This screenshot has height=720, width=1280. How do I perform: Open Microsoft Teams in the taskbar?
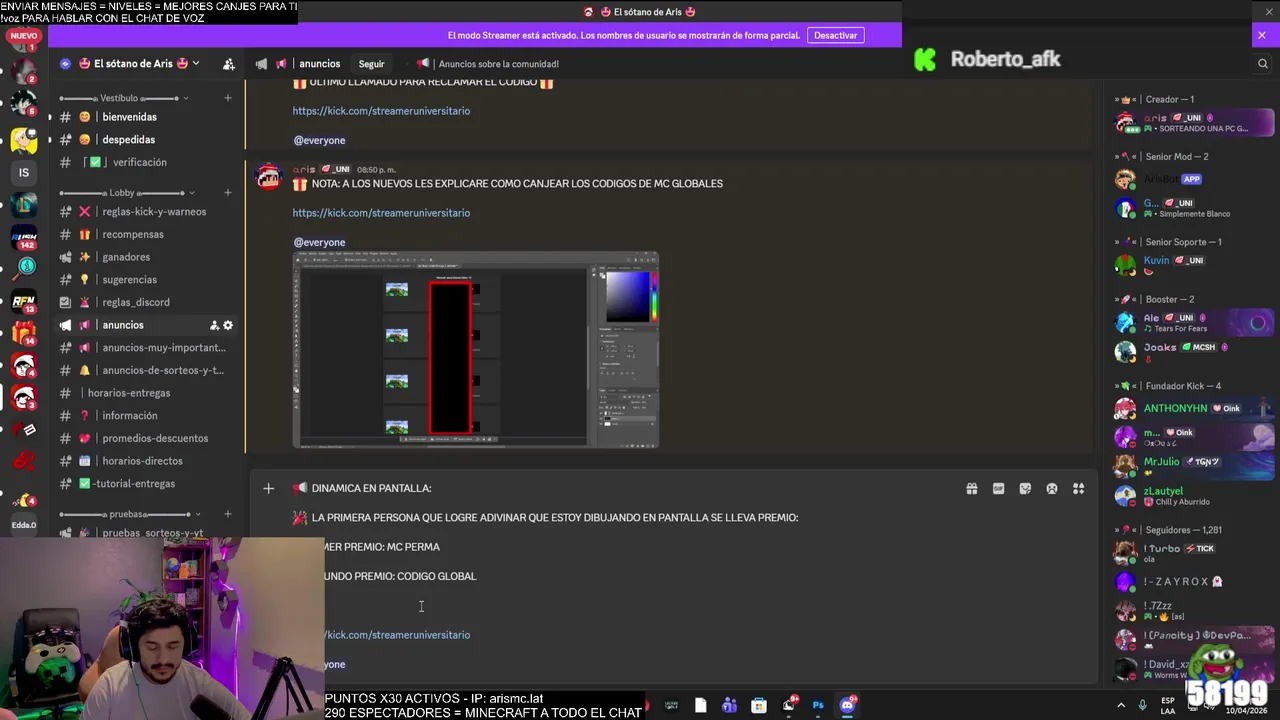pos(730,705)
